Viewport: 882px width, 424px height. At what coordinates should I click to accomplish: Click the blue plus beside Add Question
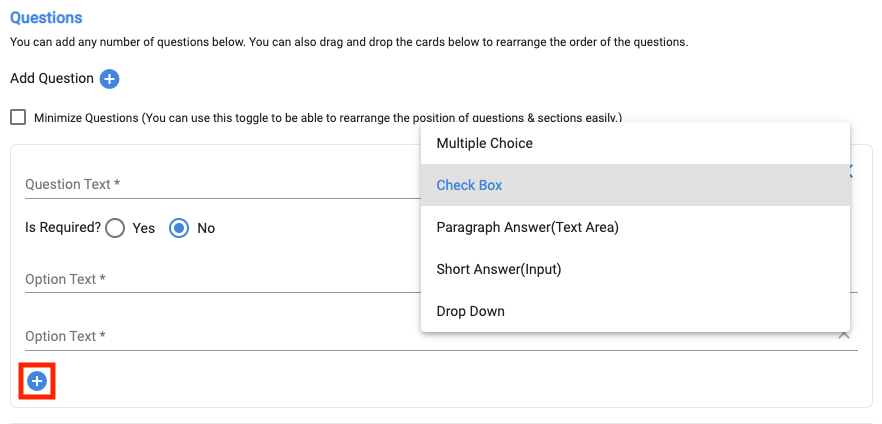pos(109,79)
